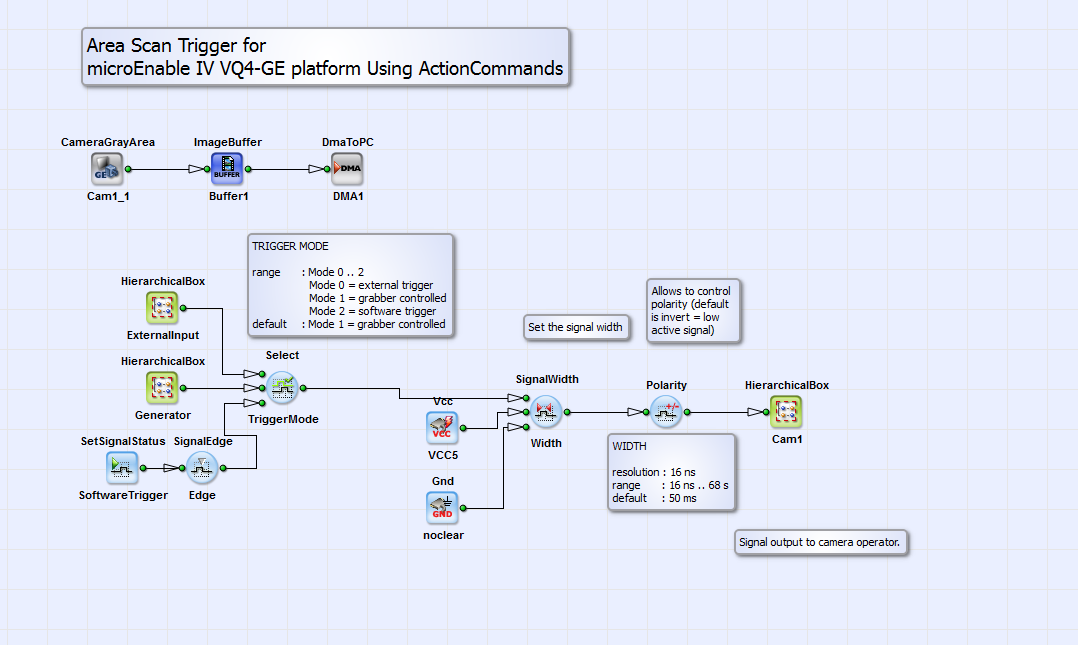Select the CameraGrayArea Cam1_1 operator icon
Image resolution: width=1078 pixels, height=645 pixels.
coord(107,169)
